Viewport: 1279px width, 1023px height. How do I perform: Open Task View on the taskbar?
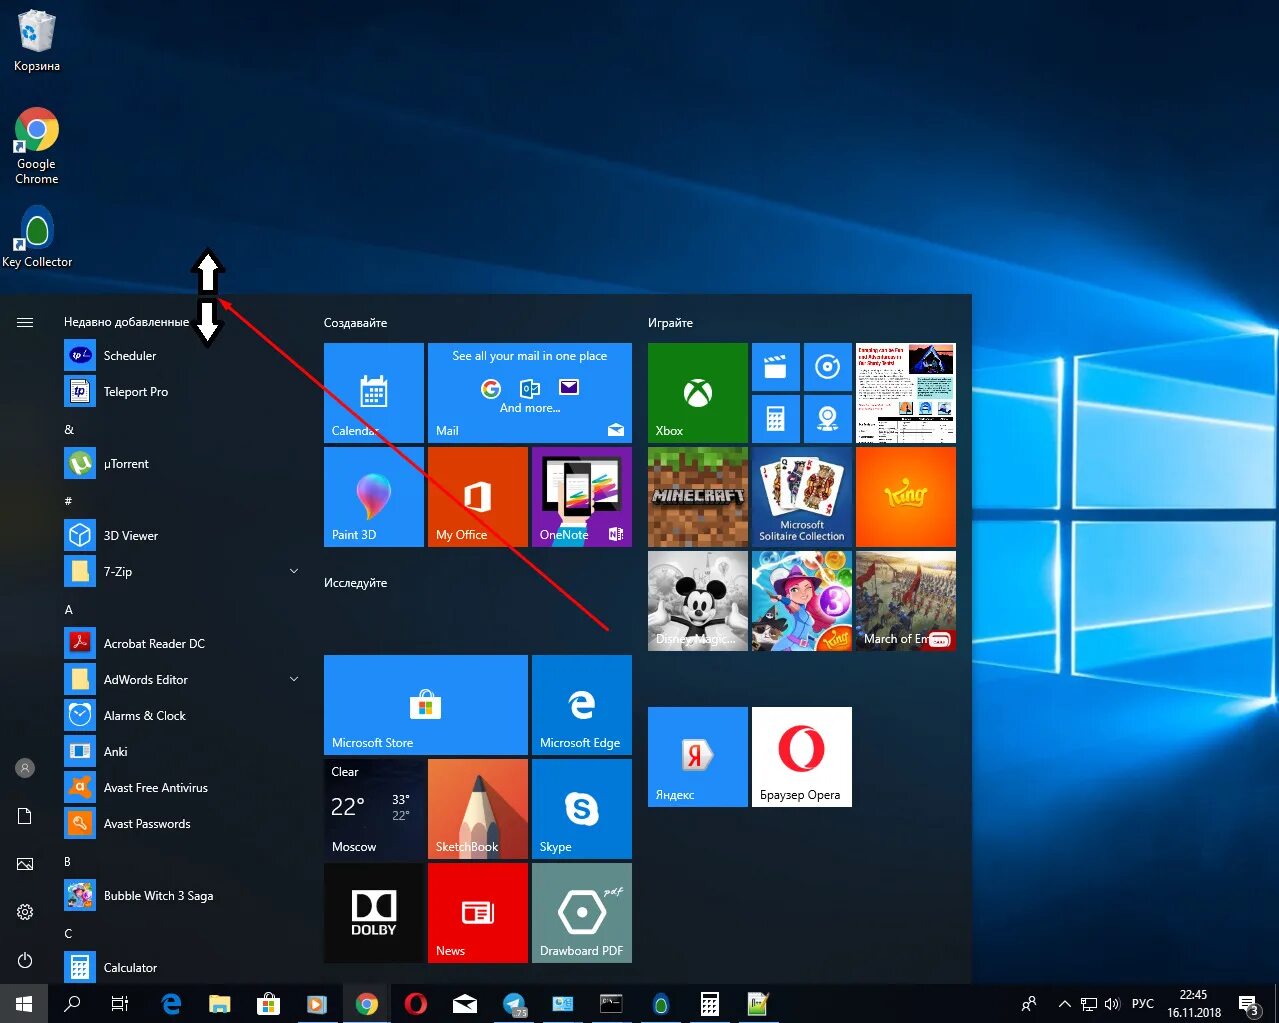point(120,1004)
